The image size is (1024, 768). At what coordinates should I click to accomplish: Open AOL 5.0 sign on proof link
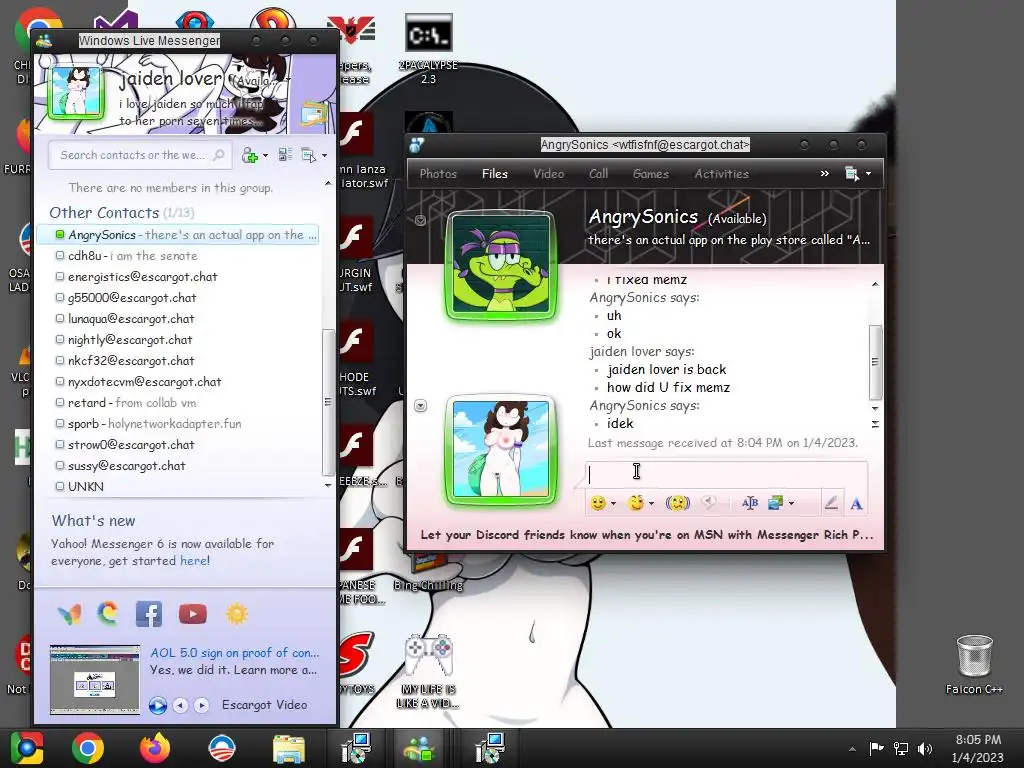pos(234,652)
